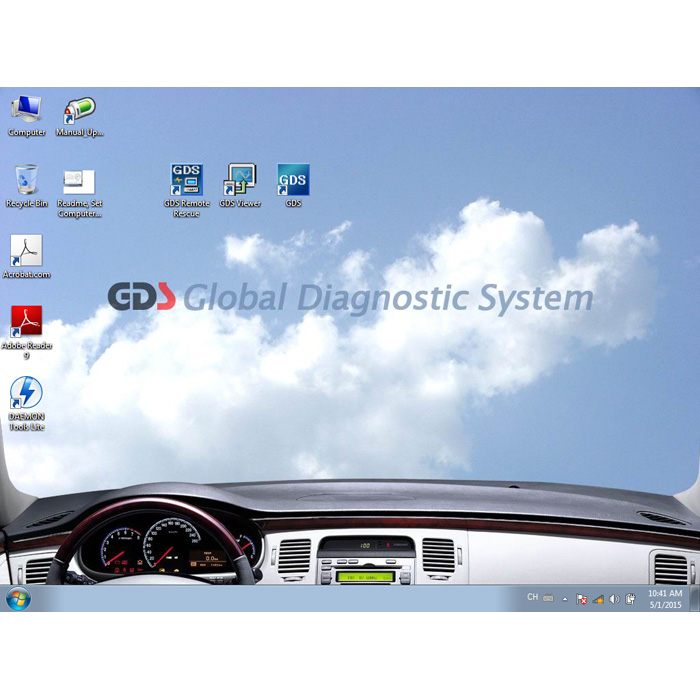This screenshot has height=700, width=700.
Task: Launch the GDS application icon
Action: coord(293,186)
